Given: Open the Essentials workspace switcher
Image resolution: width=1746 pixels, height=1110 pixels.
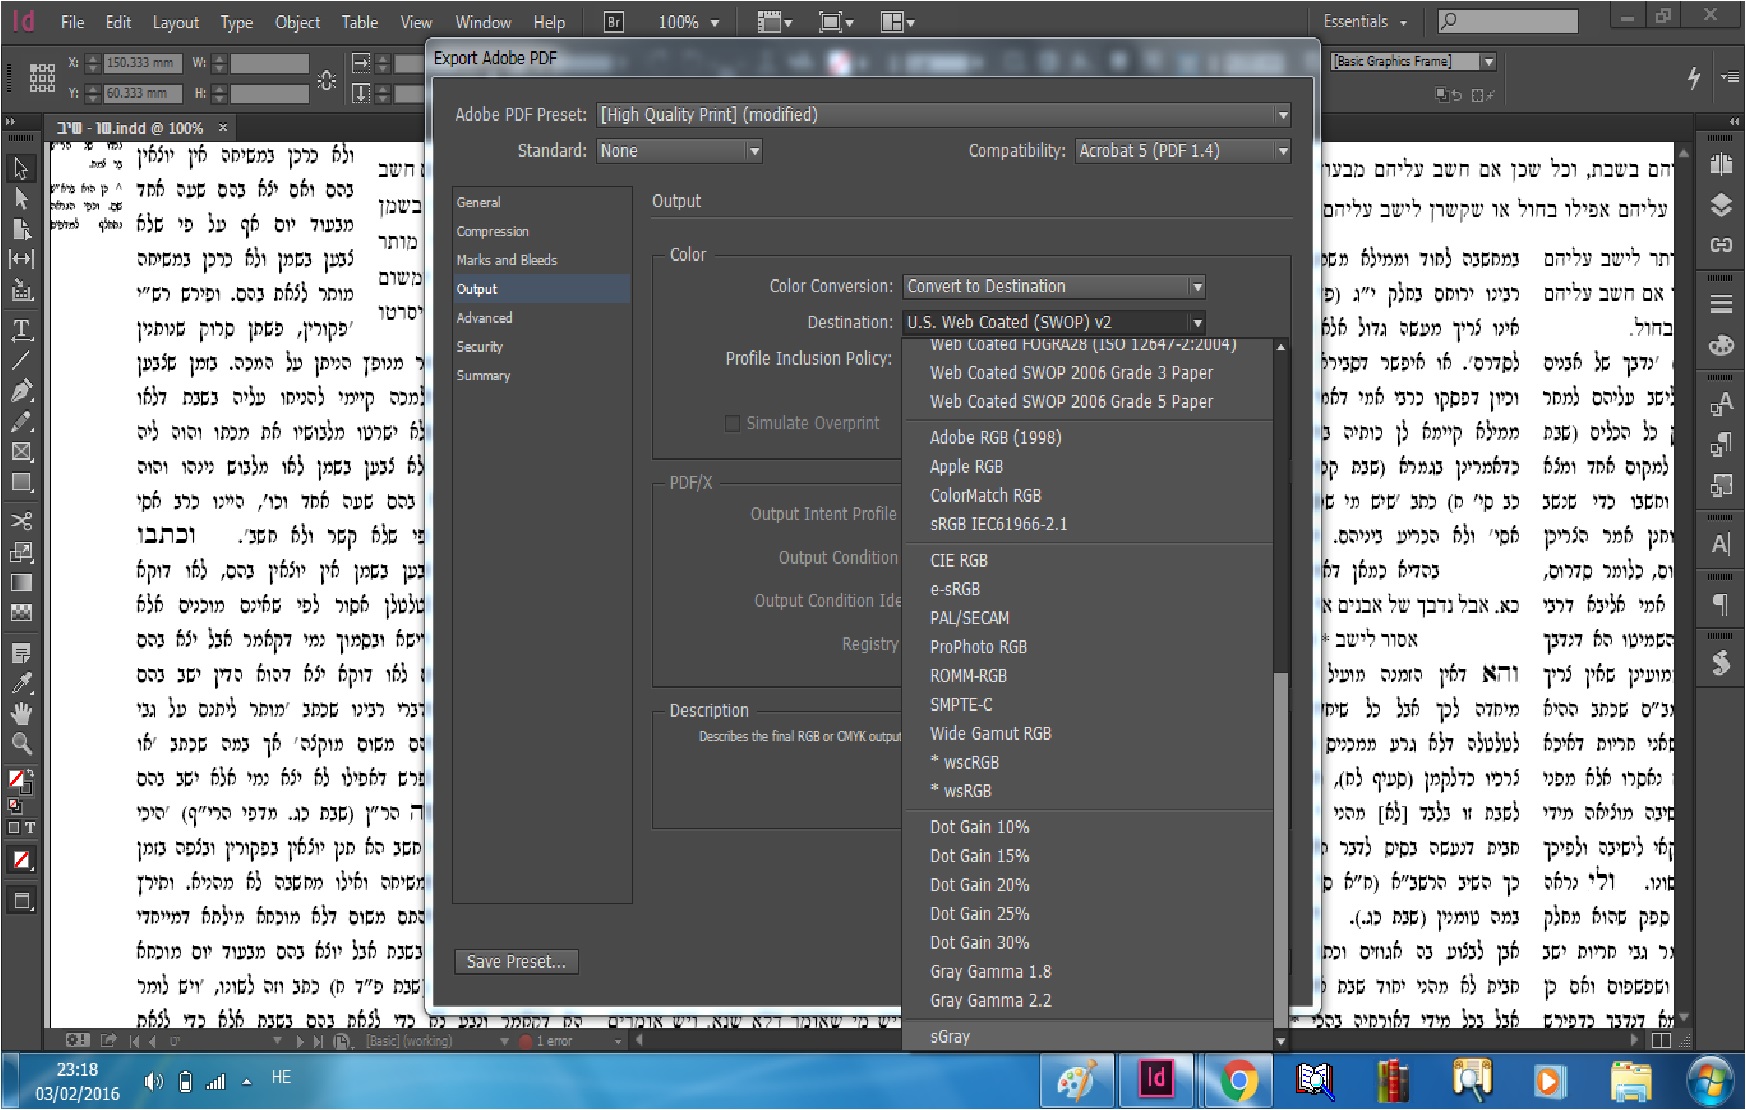Looking at the screenshot, I should pyautogui.click(x=1365, y=21).
